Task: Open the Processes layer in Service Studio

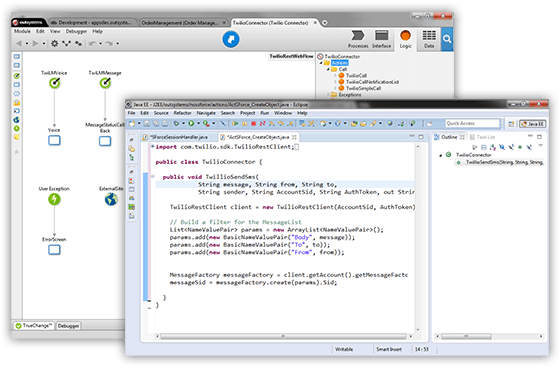Action: (x=358, y=39)
